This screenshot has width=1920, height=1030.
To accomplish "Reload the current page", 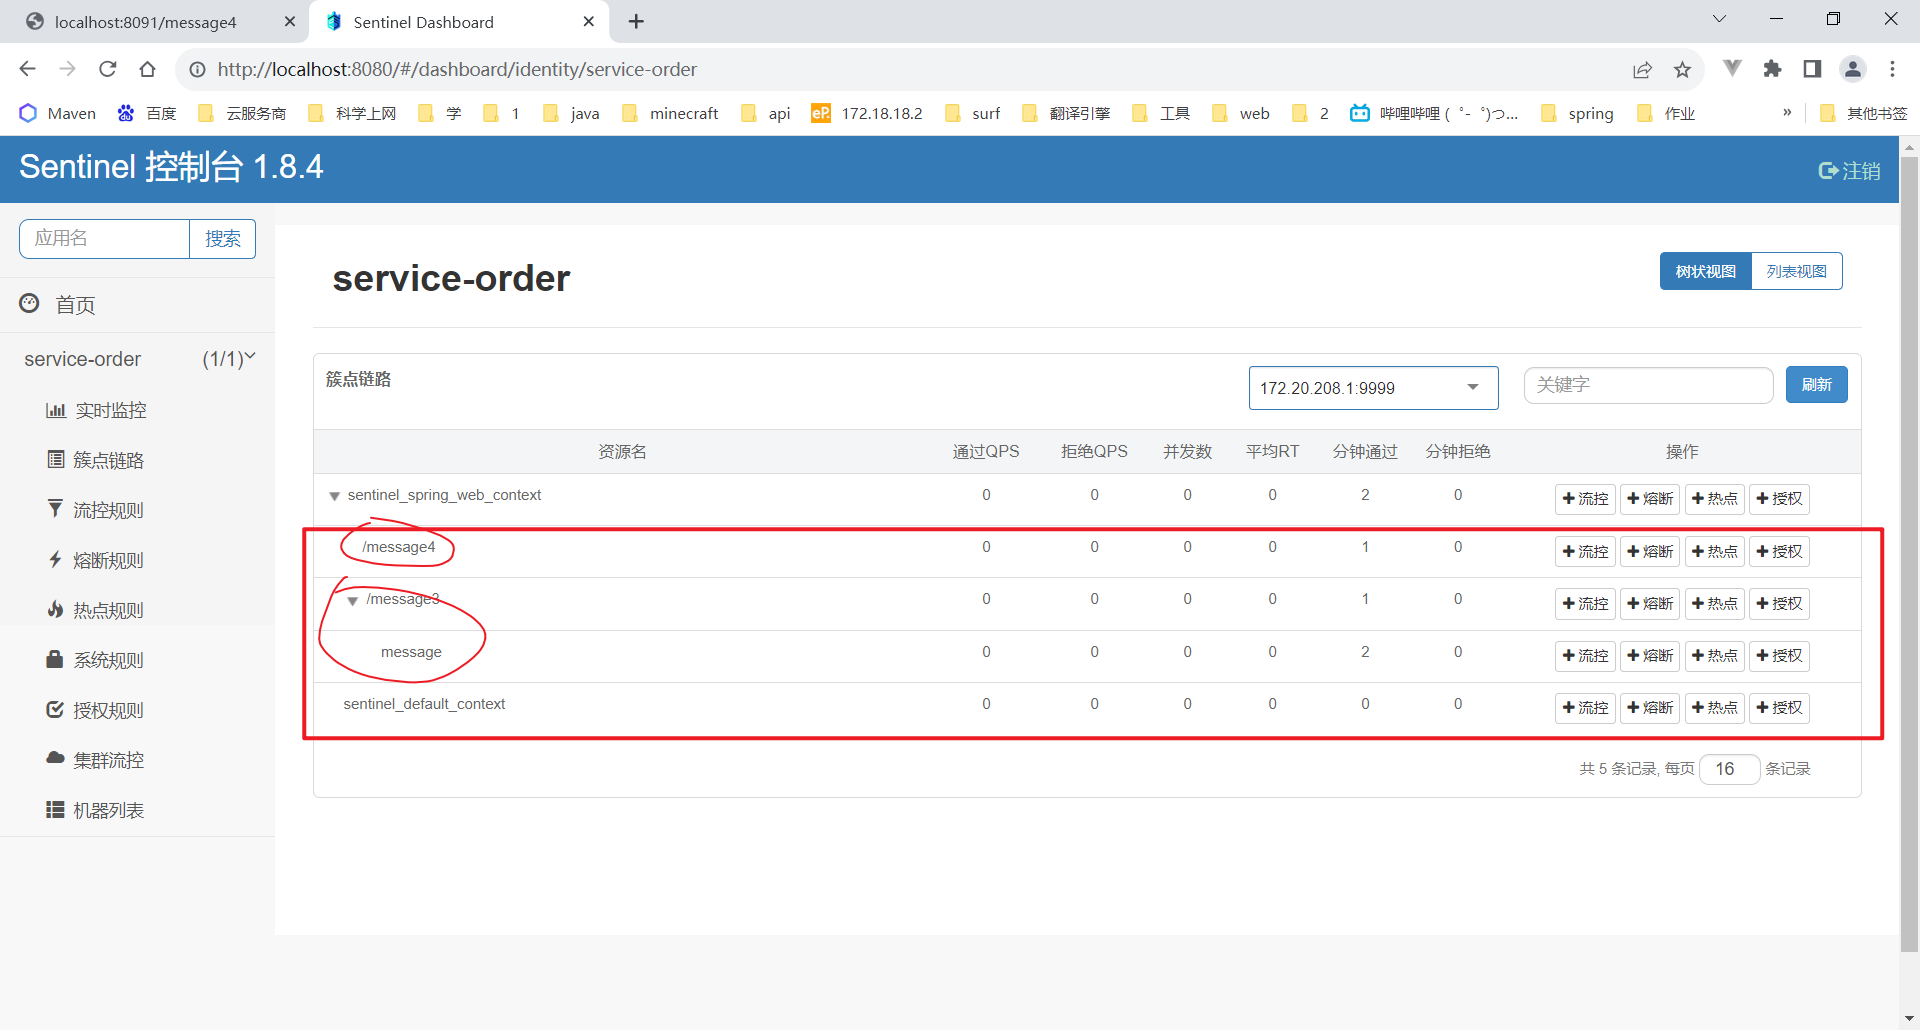I will 108,69.
